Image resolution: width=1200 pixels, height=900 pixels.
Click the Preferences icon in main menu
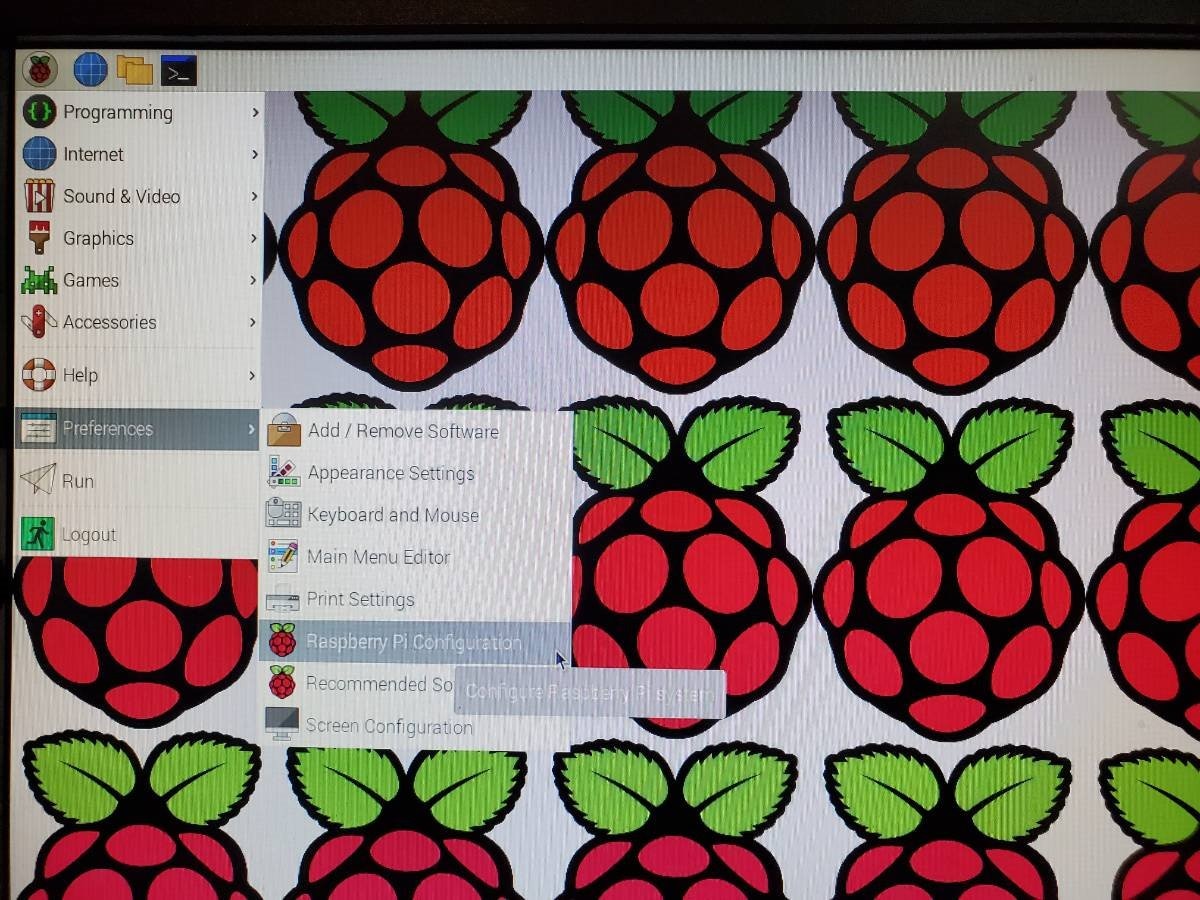38,429
